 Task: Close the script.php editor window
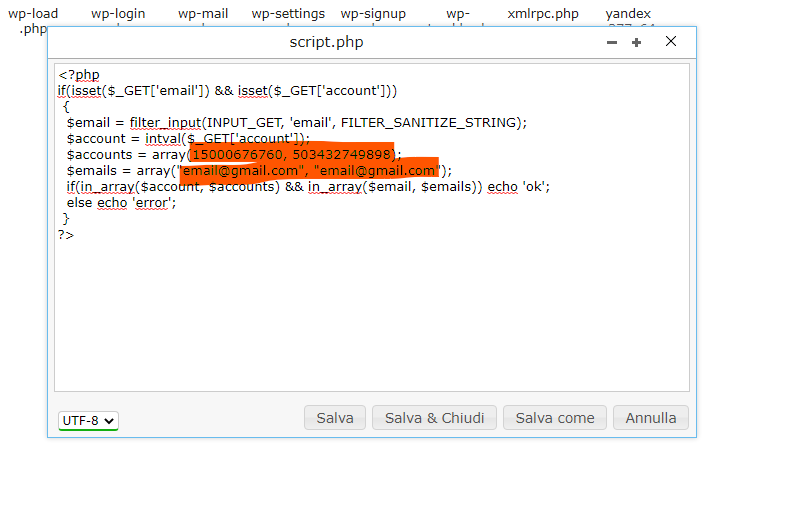tap(671, 42)
